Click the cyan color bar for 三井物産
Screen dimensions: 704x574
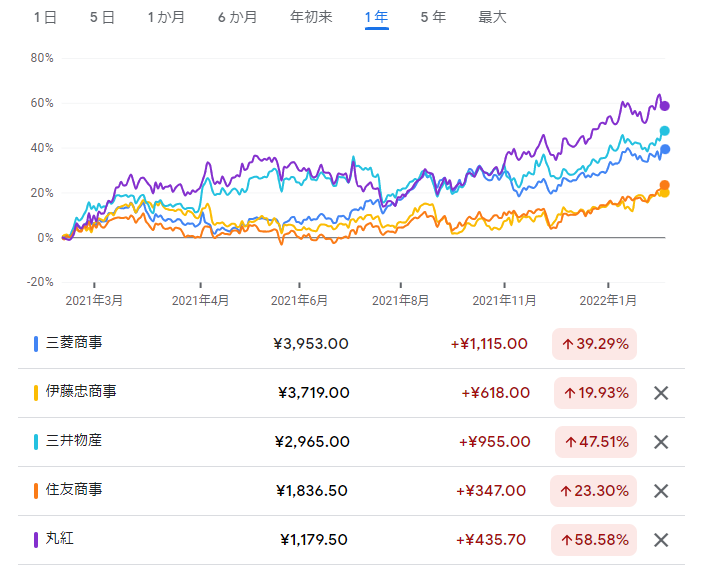click(x=36, y=442)
